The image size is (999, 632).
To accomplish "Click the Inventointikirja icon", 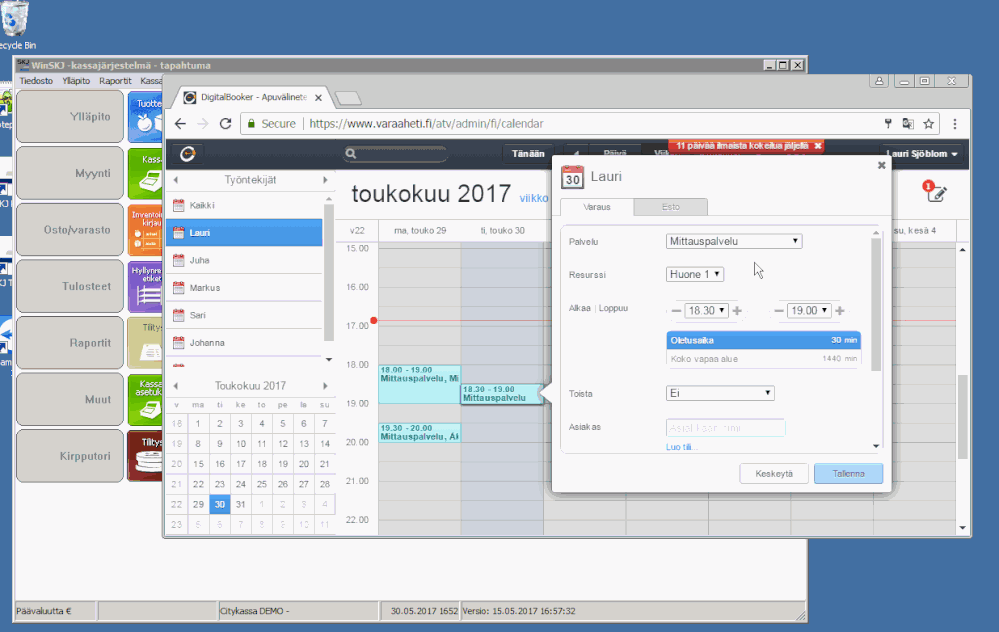I will 145,228.
